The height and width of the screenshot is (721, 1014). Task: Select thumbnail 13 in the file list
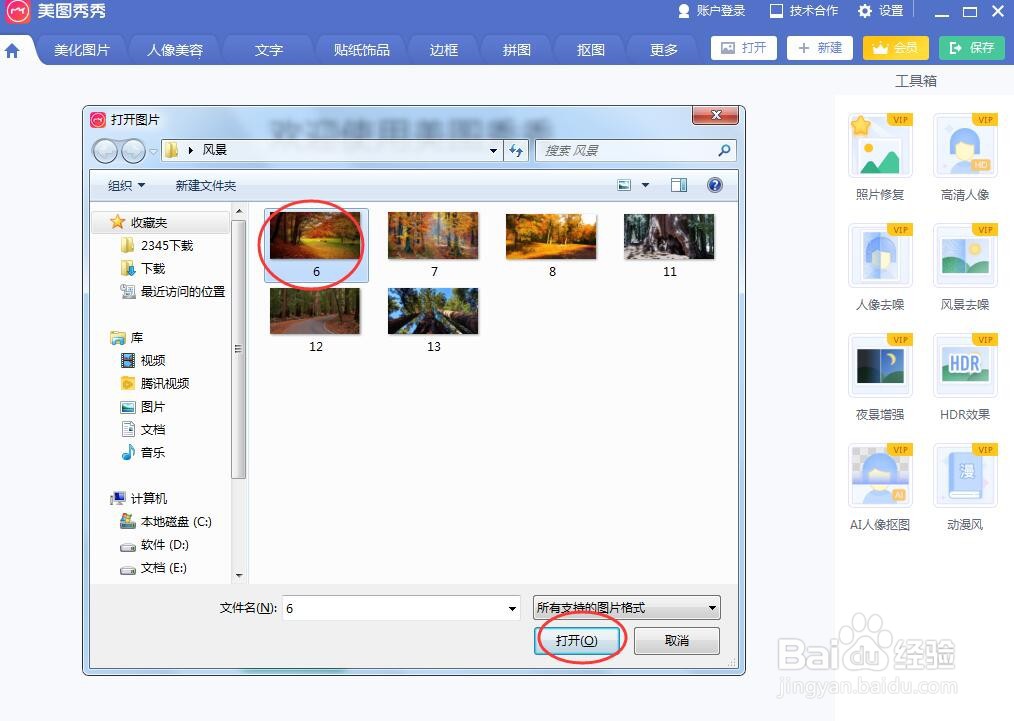coord(433,310)
